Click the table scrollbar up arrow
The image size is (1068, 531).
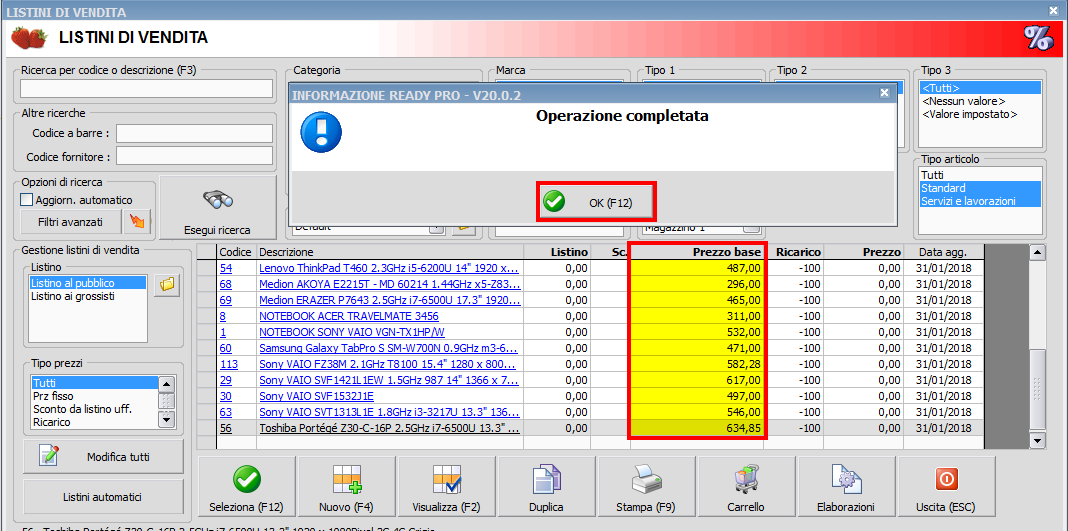[x=1037, y=253]
